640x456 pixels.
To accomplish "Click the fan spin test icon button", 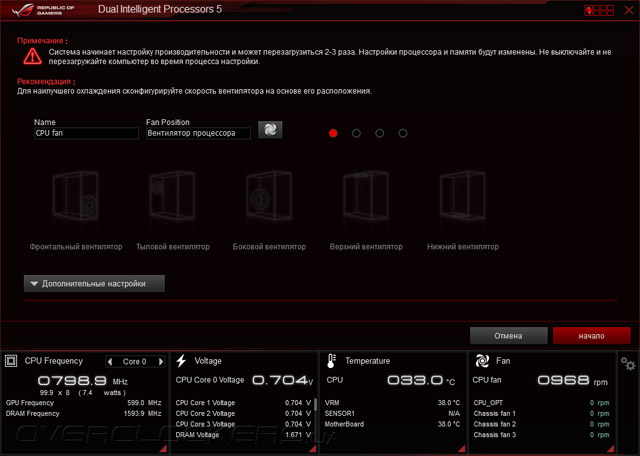I will [x=270, y=130].
